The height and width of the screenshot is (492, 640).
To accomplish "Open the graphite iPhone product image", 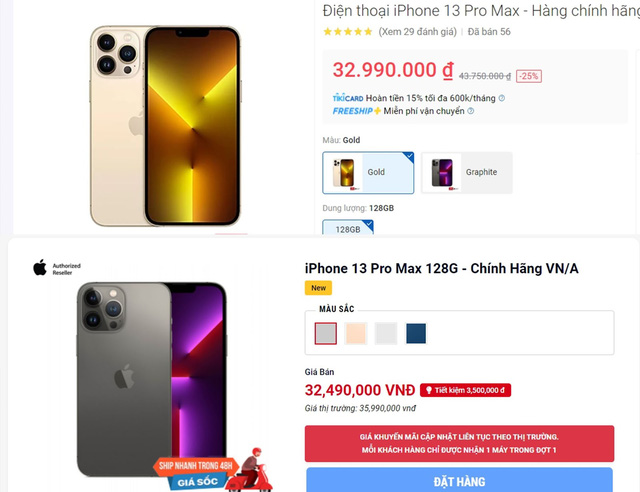I will 151,380.
